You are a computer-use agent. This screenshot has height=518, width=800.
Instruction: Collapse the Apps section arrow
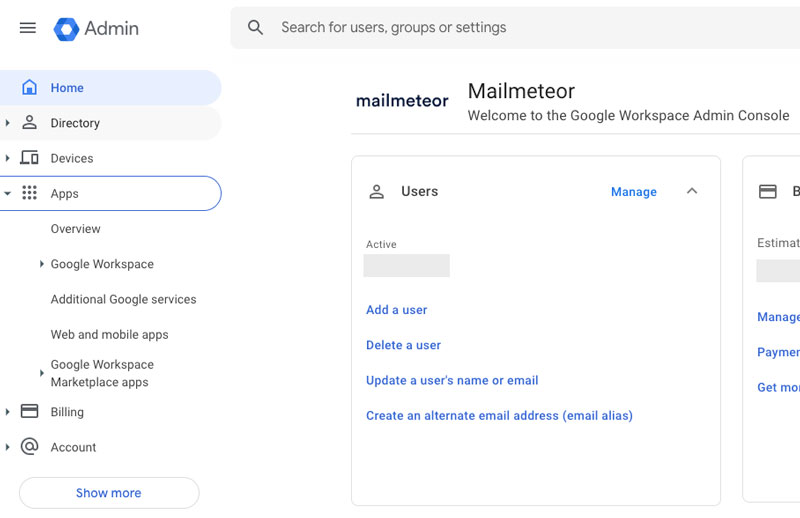(7, 193)
